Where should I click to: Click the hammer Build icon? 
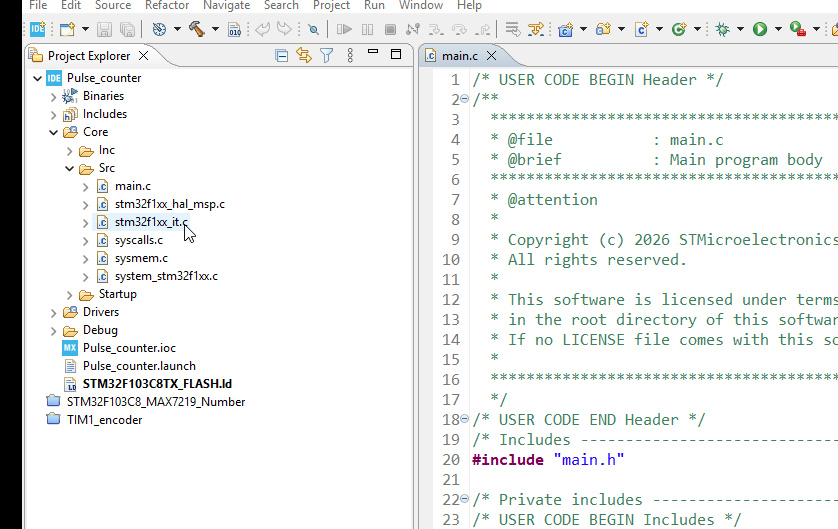point(197,29)
